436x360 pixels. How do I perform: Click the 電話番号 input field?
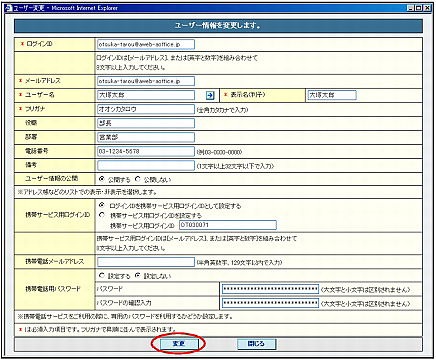[146, 151]
